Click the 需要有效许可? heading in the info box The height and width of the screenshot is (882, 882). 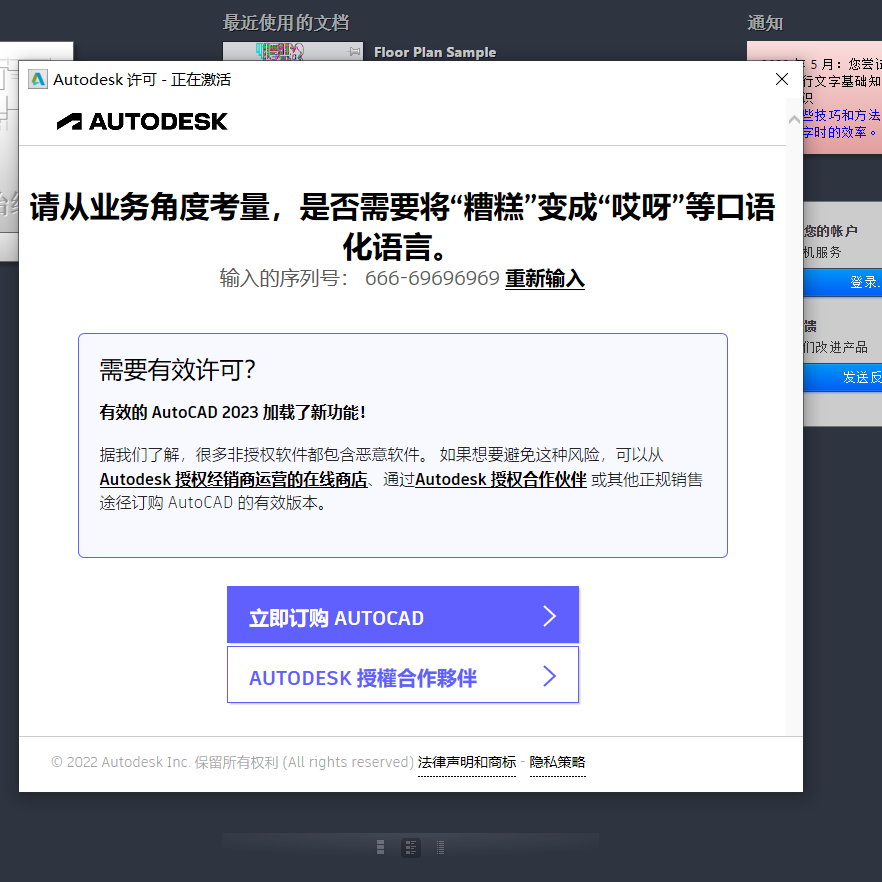coord(178,370)
